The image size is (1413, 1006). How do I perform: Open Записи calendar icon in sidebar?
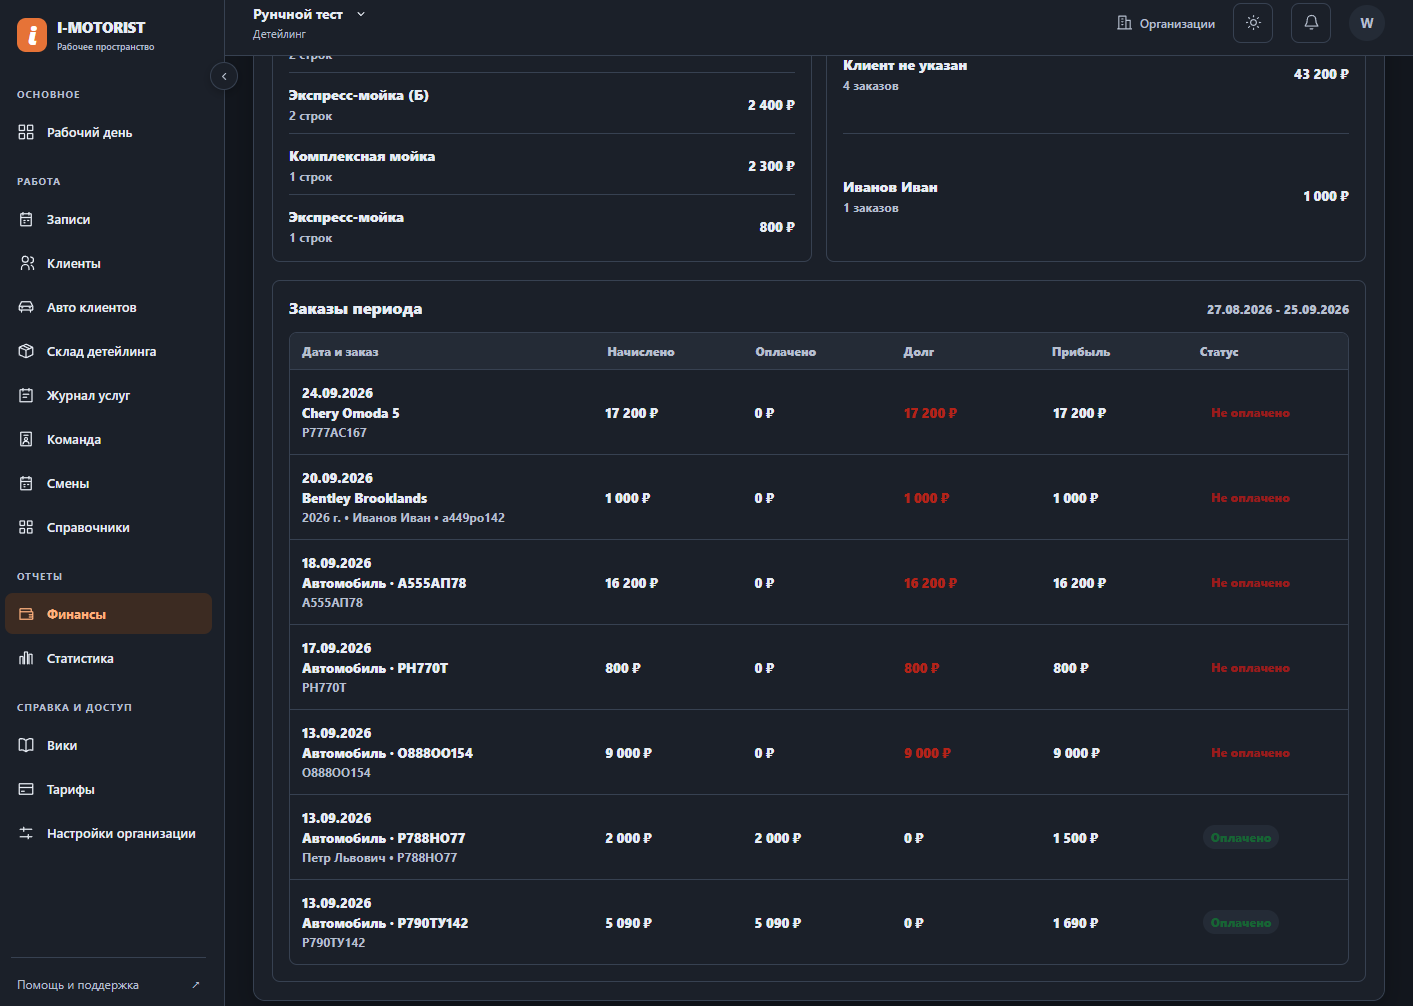(26, 219)
